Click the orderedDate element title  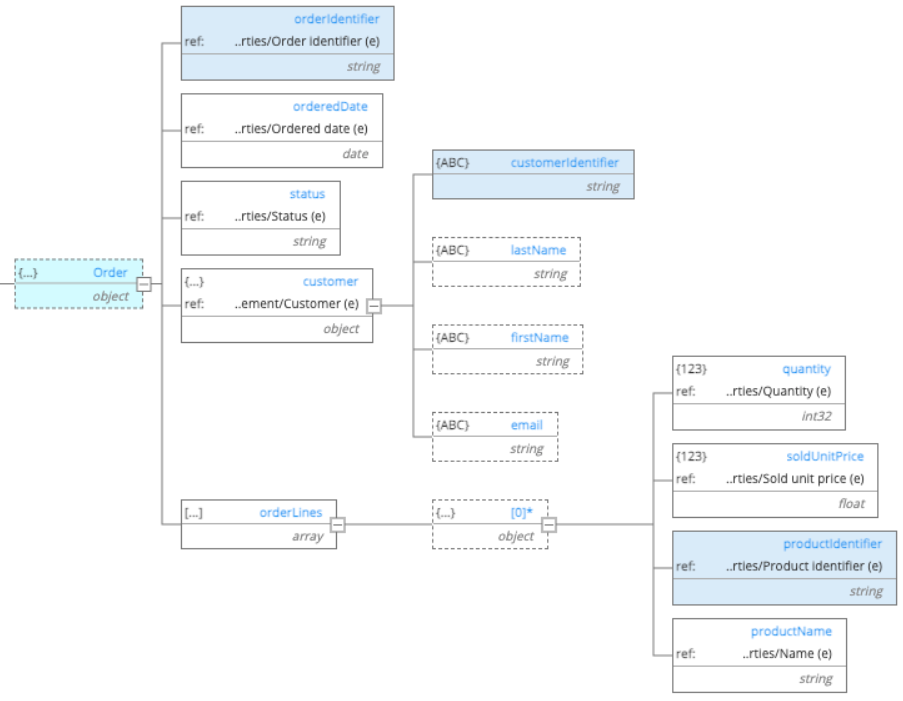[x=330, y=106]
